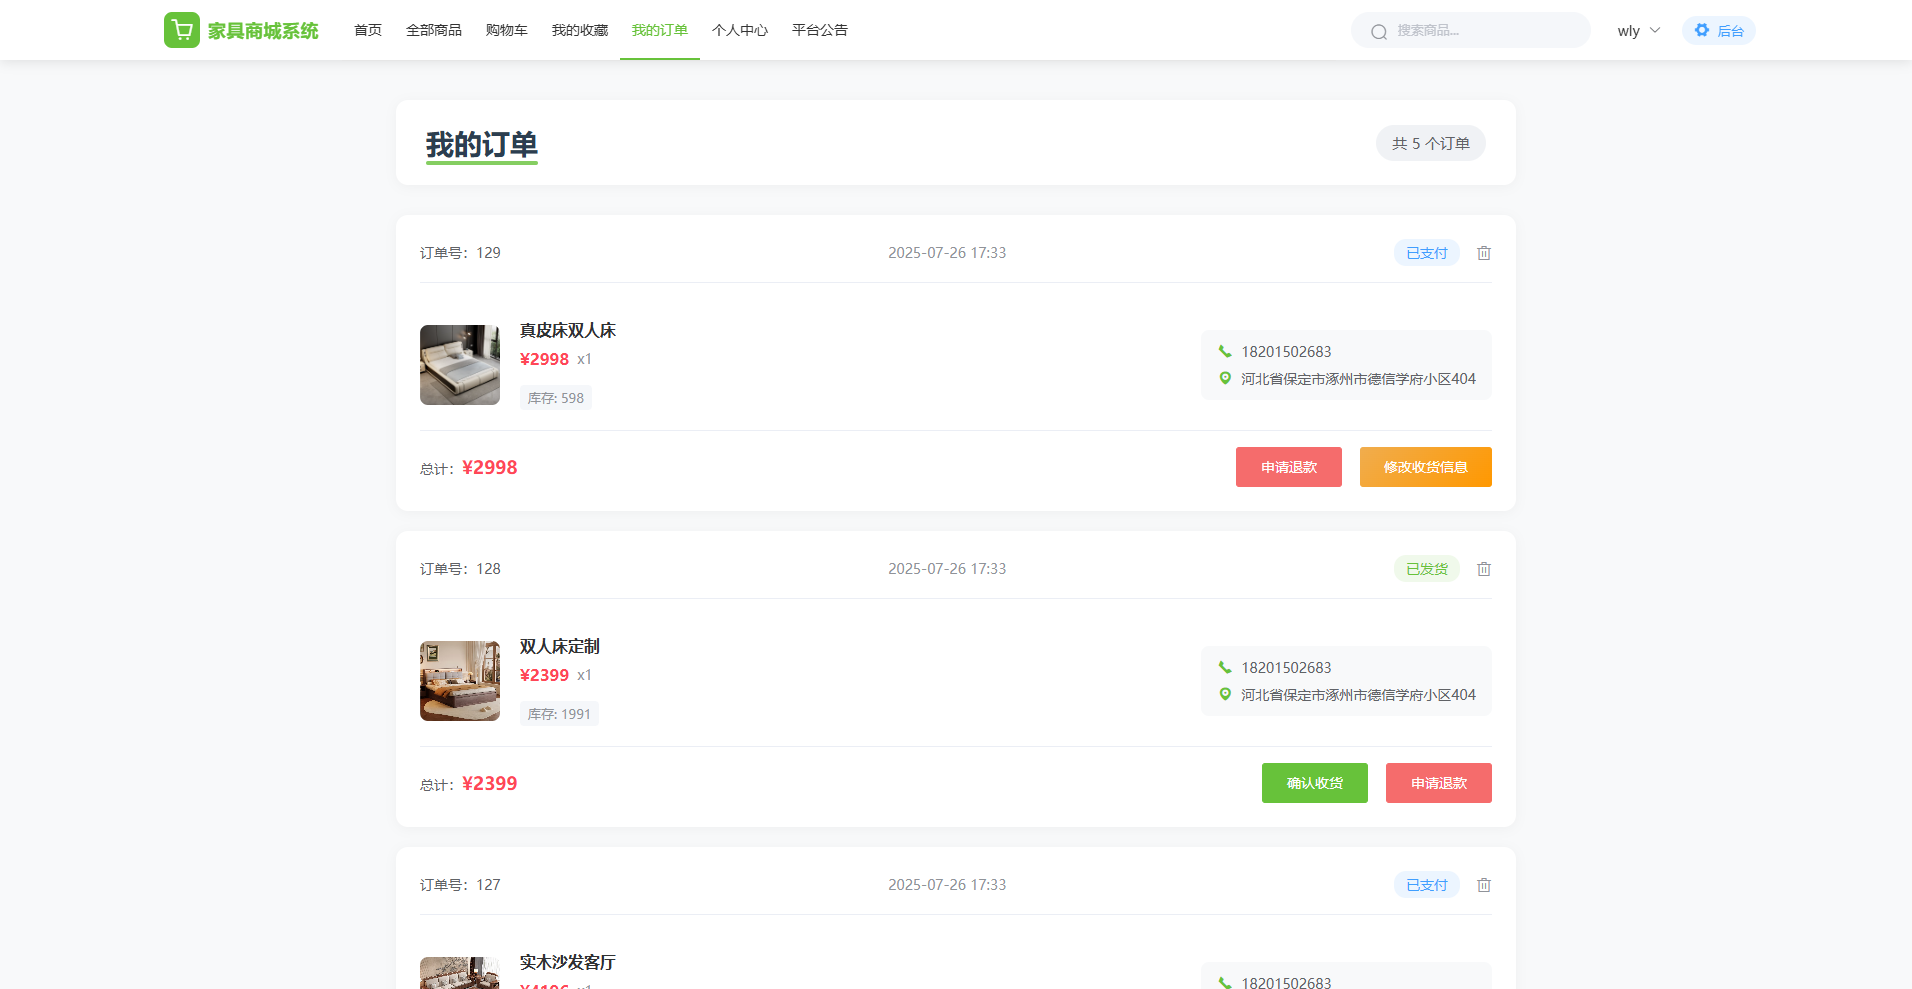Click 申请退款 for order 129
This screenshot has width=1912, height=989.
point(1288,467)
